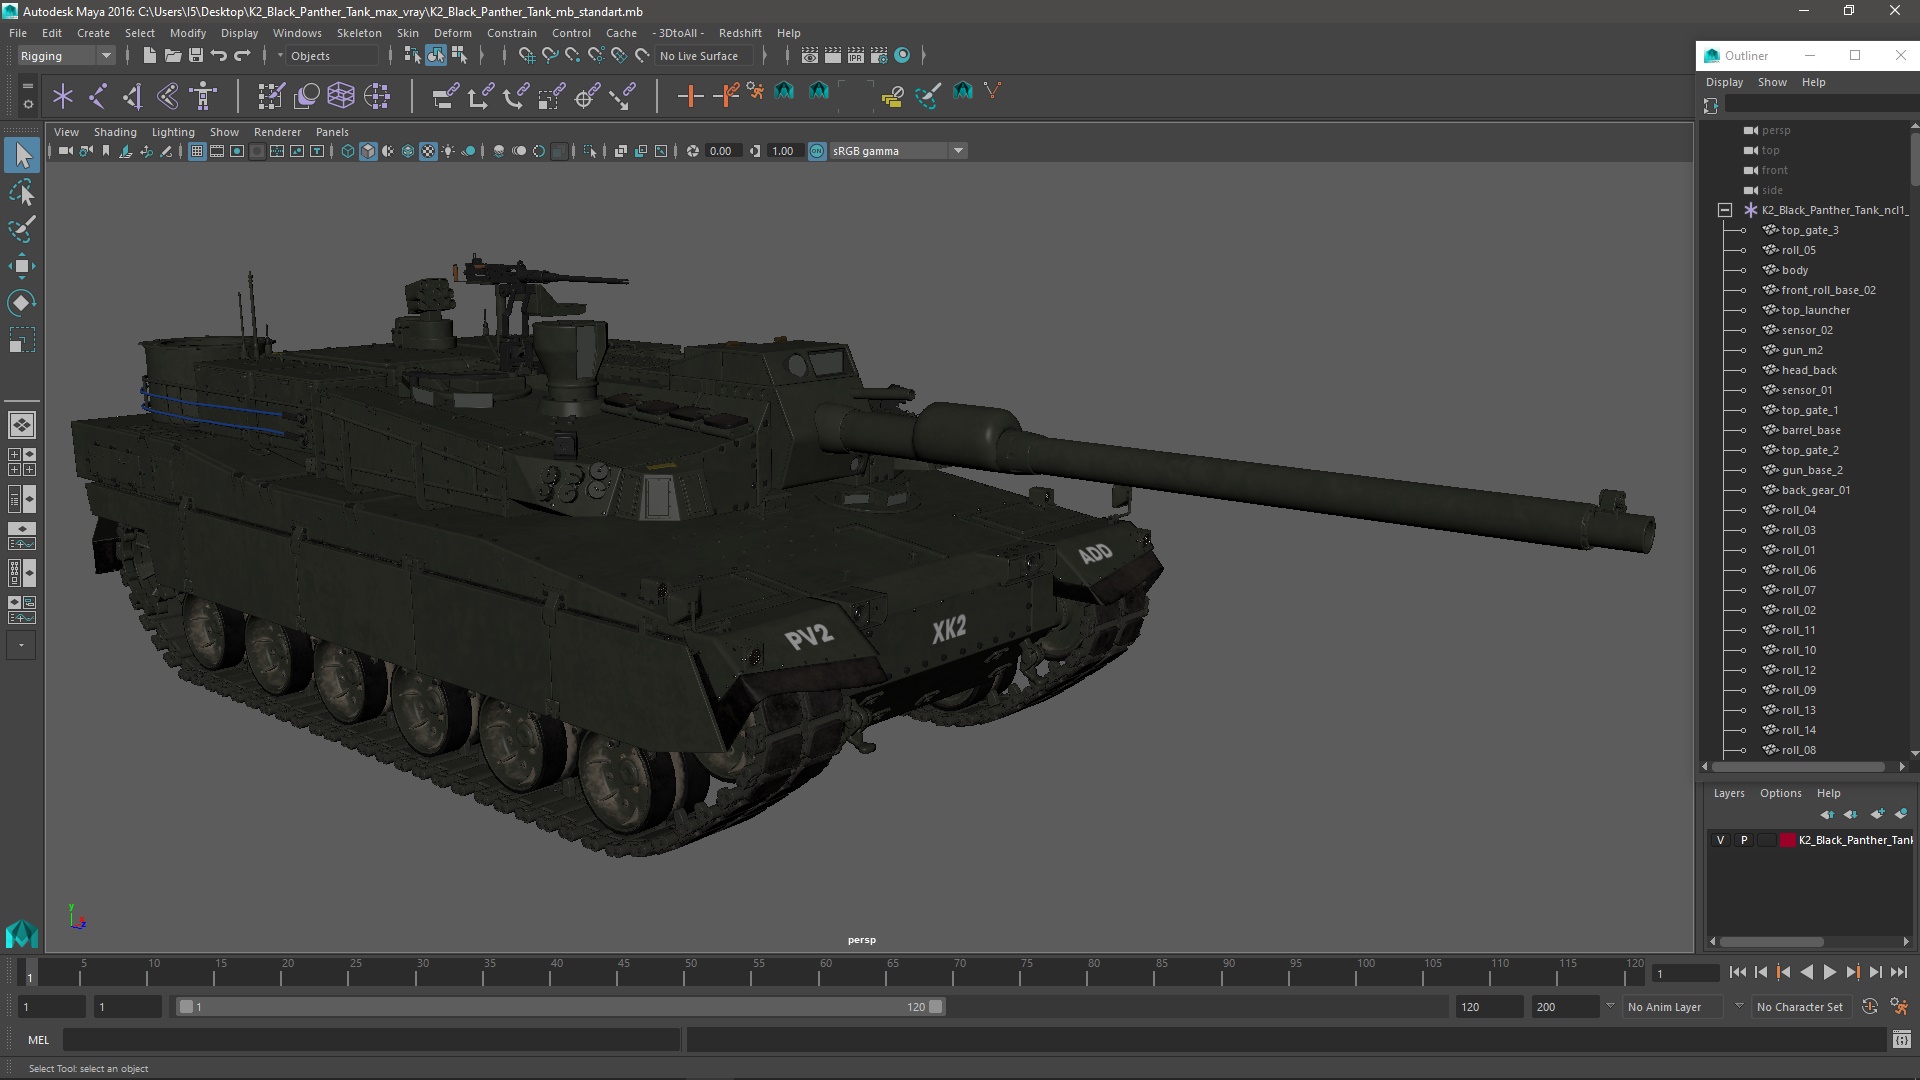Click the red color swatch of the layer
The image size is (1920, 1080).
pos(1787,840)
